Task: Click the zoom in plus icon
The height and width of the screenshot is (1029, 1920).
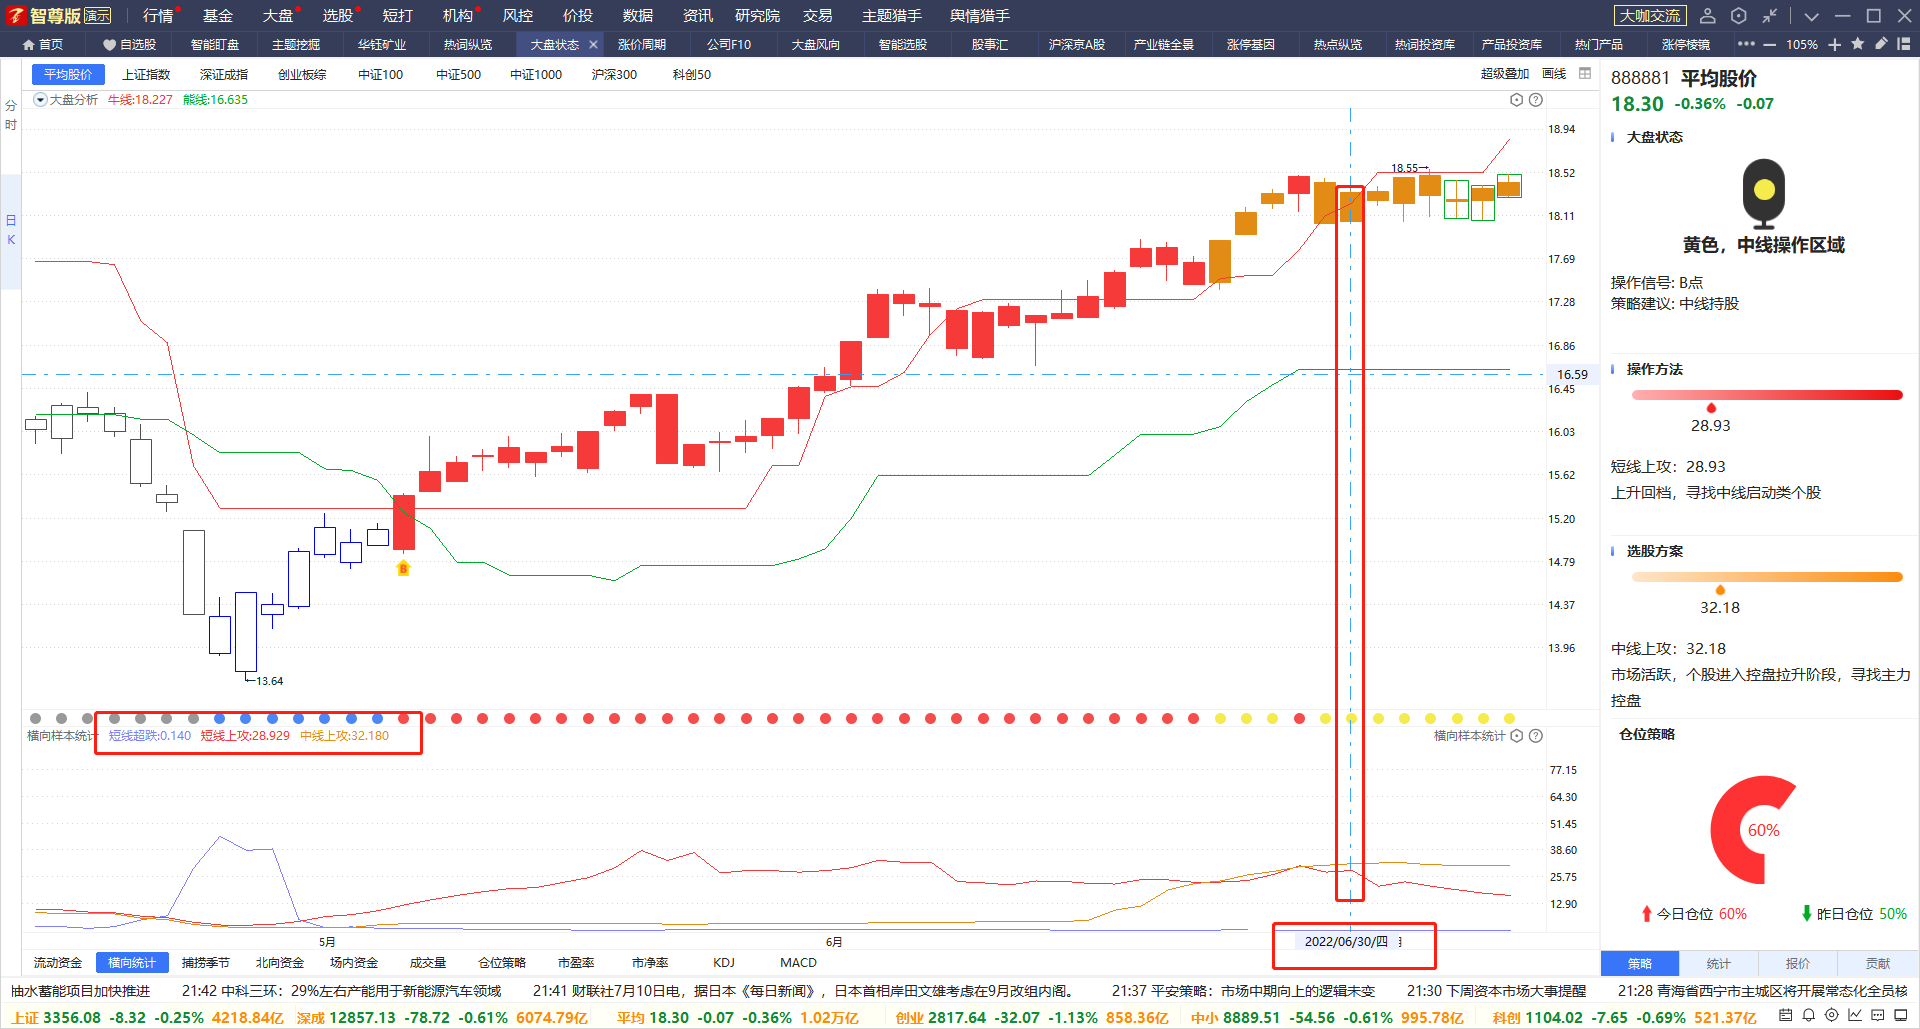Action: (x=1834, y=45)
